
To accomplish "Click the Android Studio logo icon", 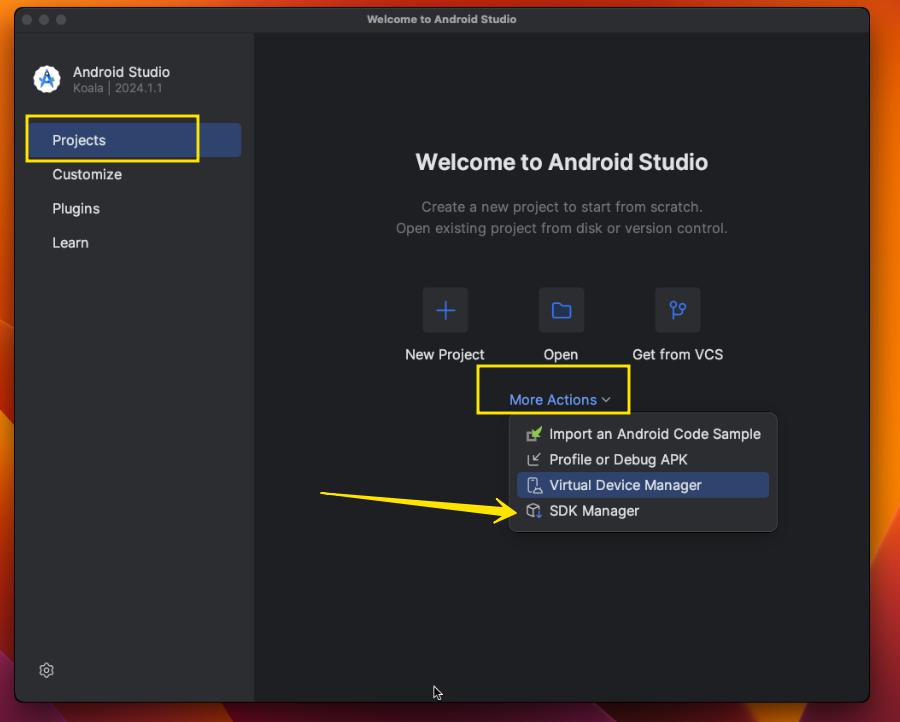I will 47,79.
